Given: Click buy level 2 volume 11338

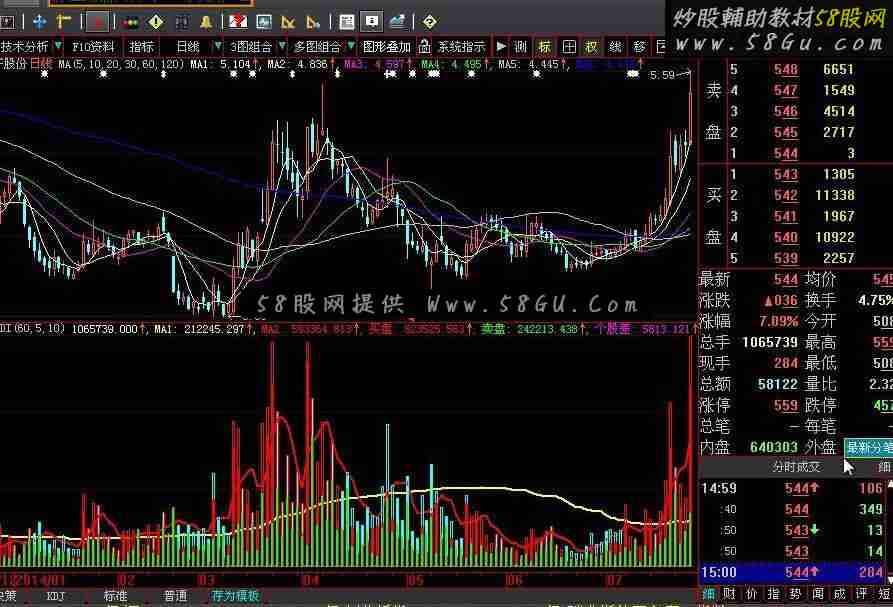Looking at the screenshot, I should pos(835,195).
